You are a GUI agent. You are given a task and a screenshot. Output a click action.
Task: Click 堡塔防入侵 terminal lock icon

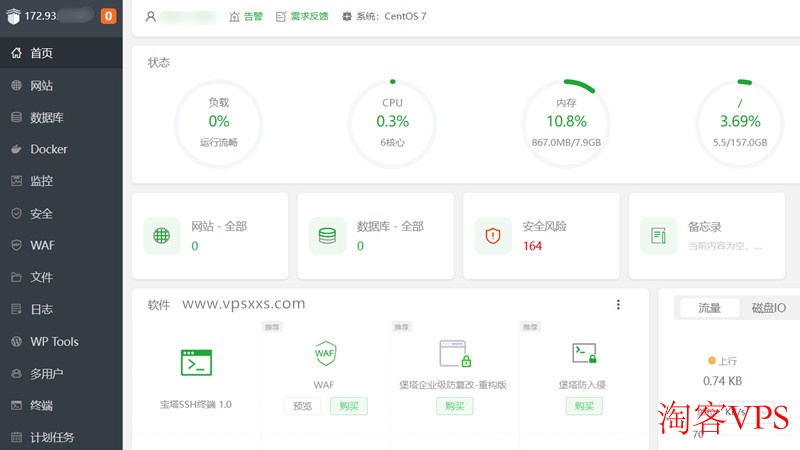584,353
